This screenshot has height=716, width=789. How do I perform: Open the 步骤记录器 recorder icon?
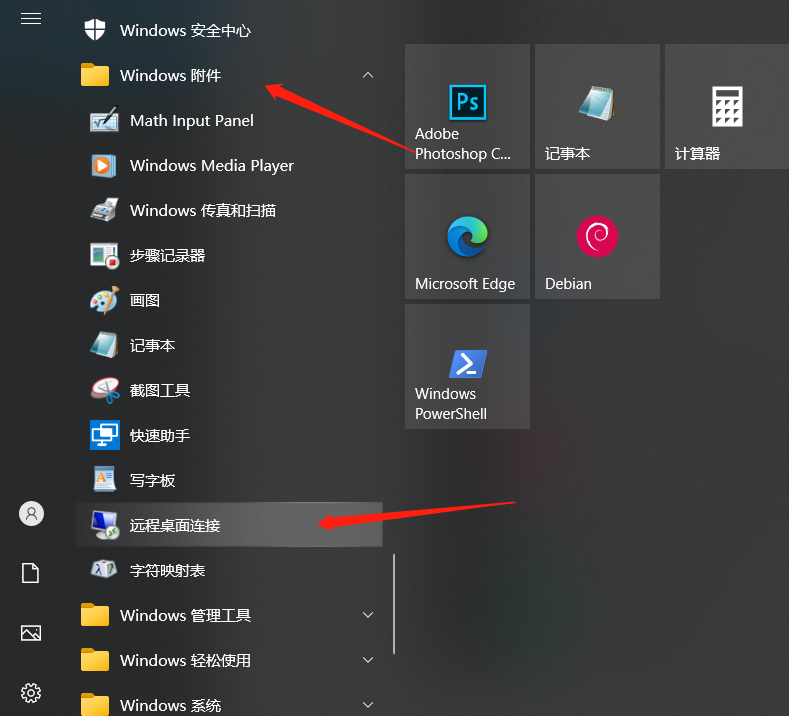tap(104, 255)
